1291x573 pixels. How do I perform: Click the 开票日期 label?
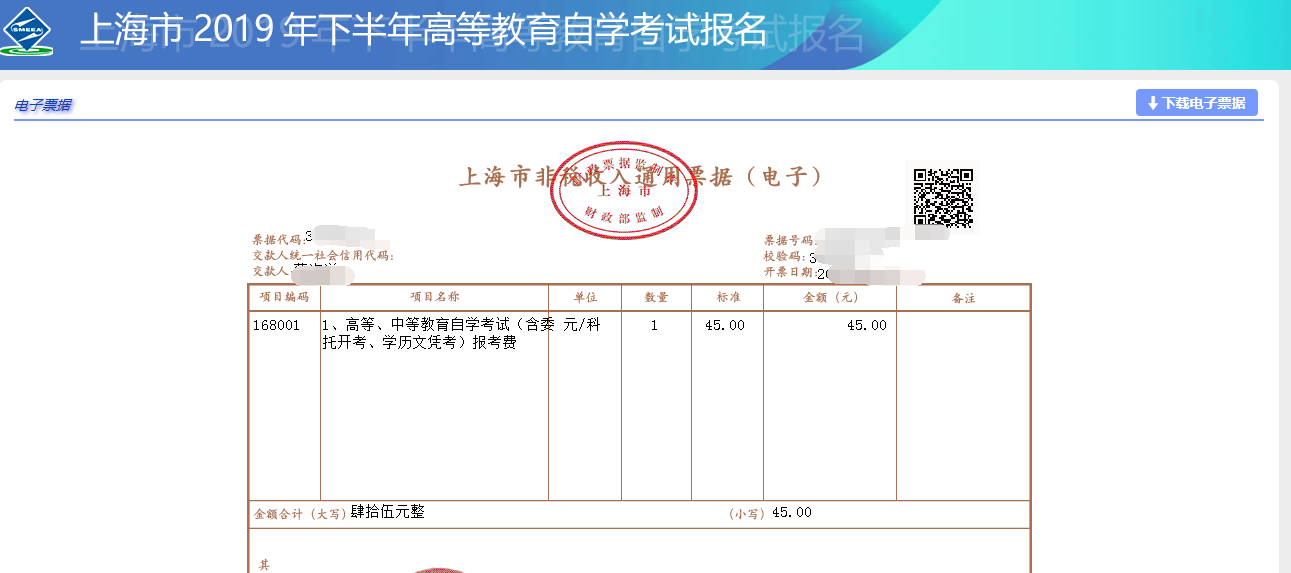point(789,272)
